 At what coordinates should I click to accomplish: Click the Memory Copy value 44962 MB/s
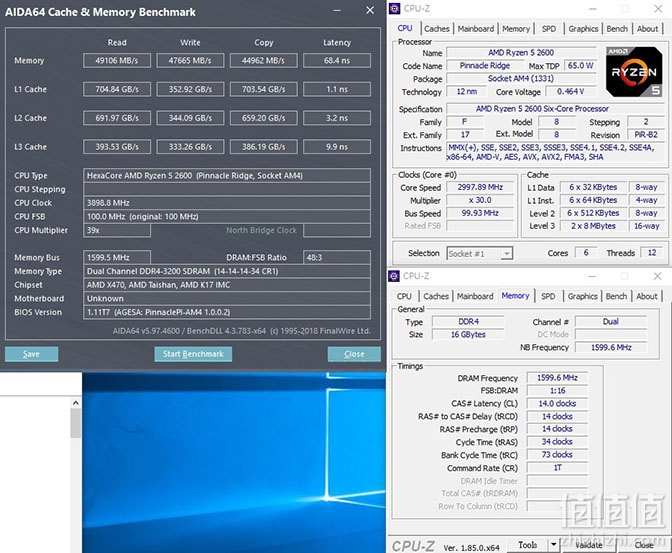(x=264, y=60)
